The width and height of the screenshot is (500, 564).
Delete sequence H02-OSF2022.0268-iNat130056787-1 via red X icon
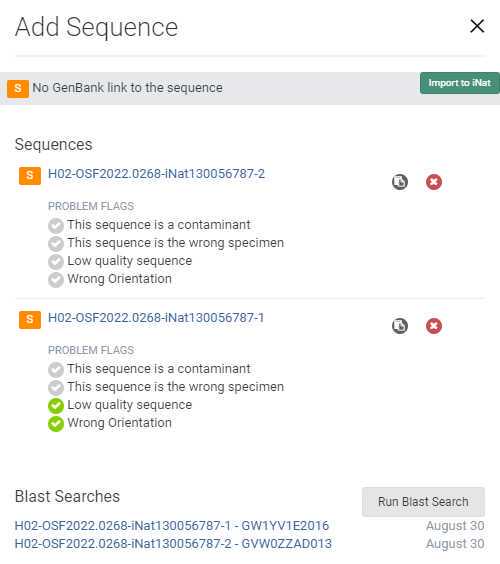click(434, 326)
